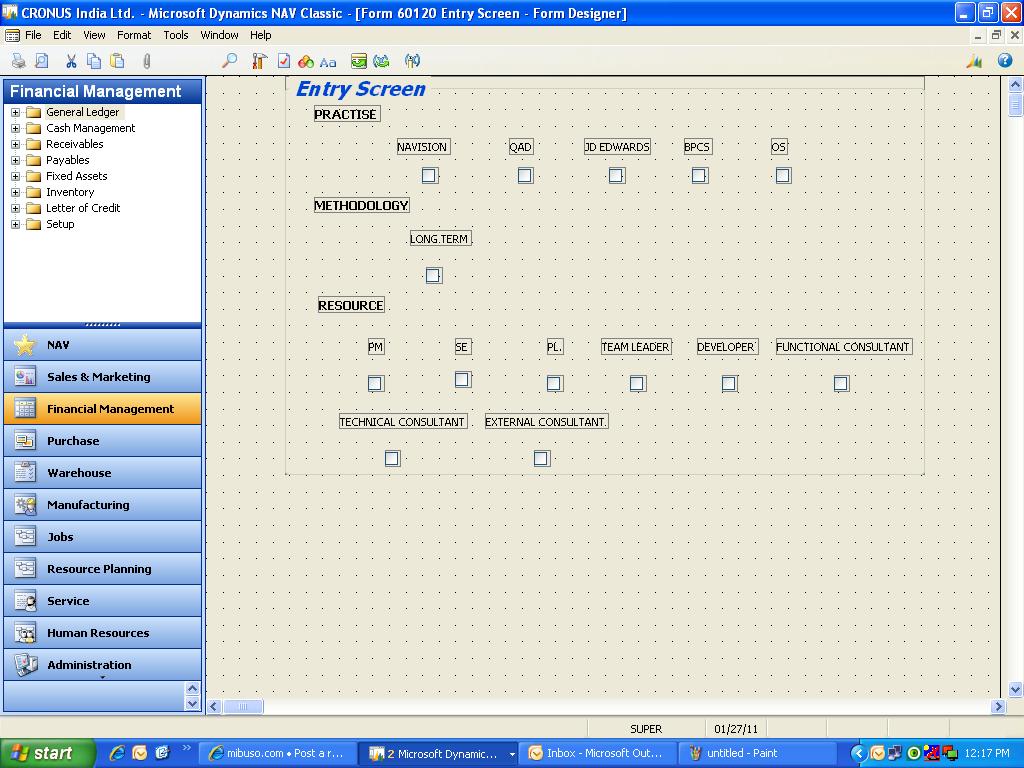Open the Resource Planning navigation menu
This screenshot has width=1024, height=768.
[103, 569]
